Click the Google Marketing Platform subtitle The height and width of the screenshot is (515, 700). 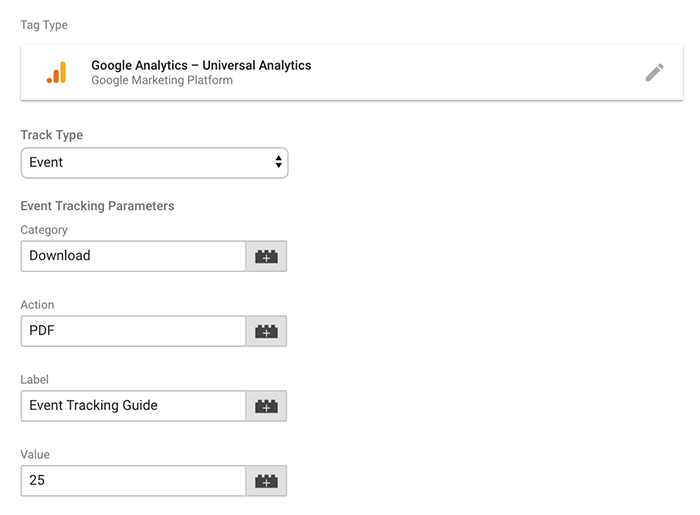pyautogui.click(x=162, y=80)
